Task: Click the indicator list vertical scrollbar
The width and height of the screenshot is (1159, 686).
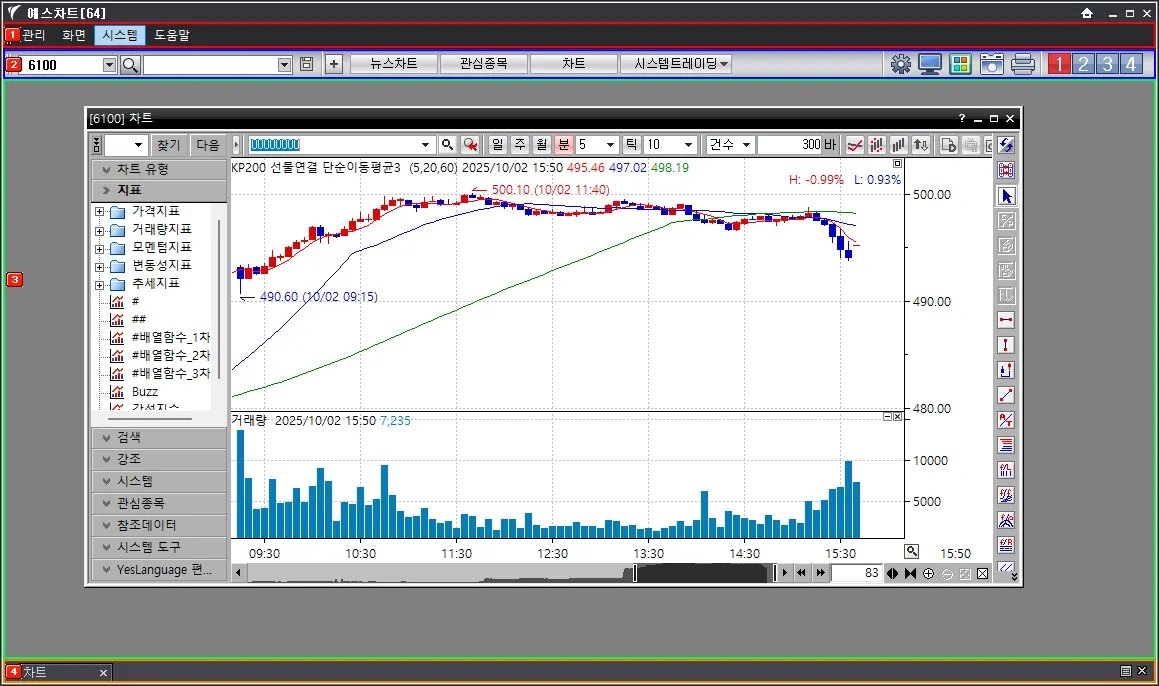Action: pos(219,299)
